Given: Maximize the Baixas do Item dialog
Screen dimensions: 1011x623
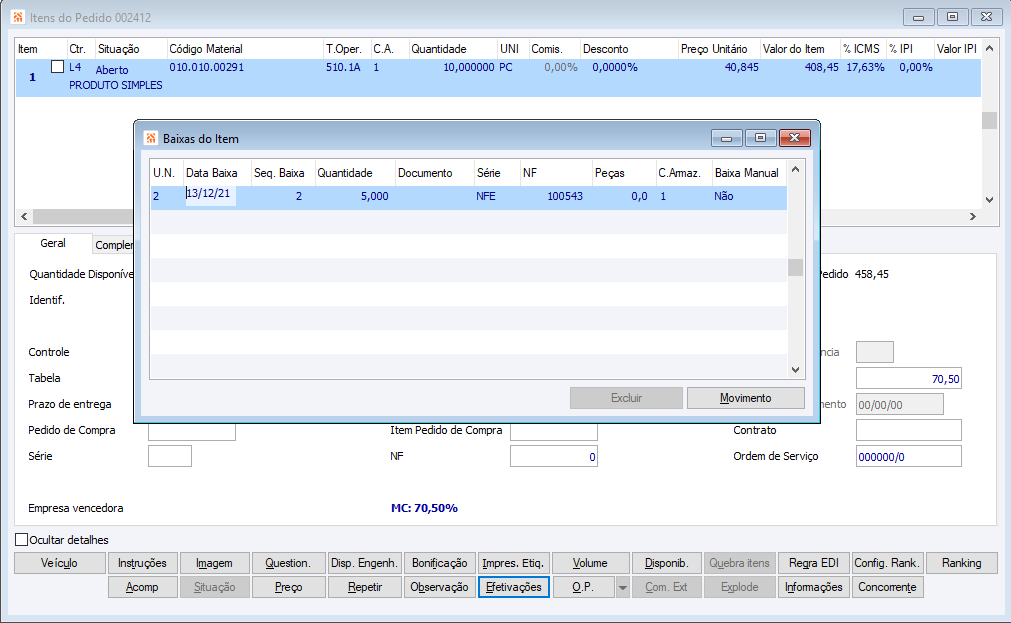Looking at the screenshot, I should click(761, 138).
